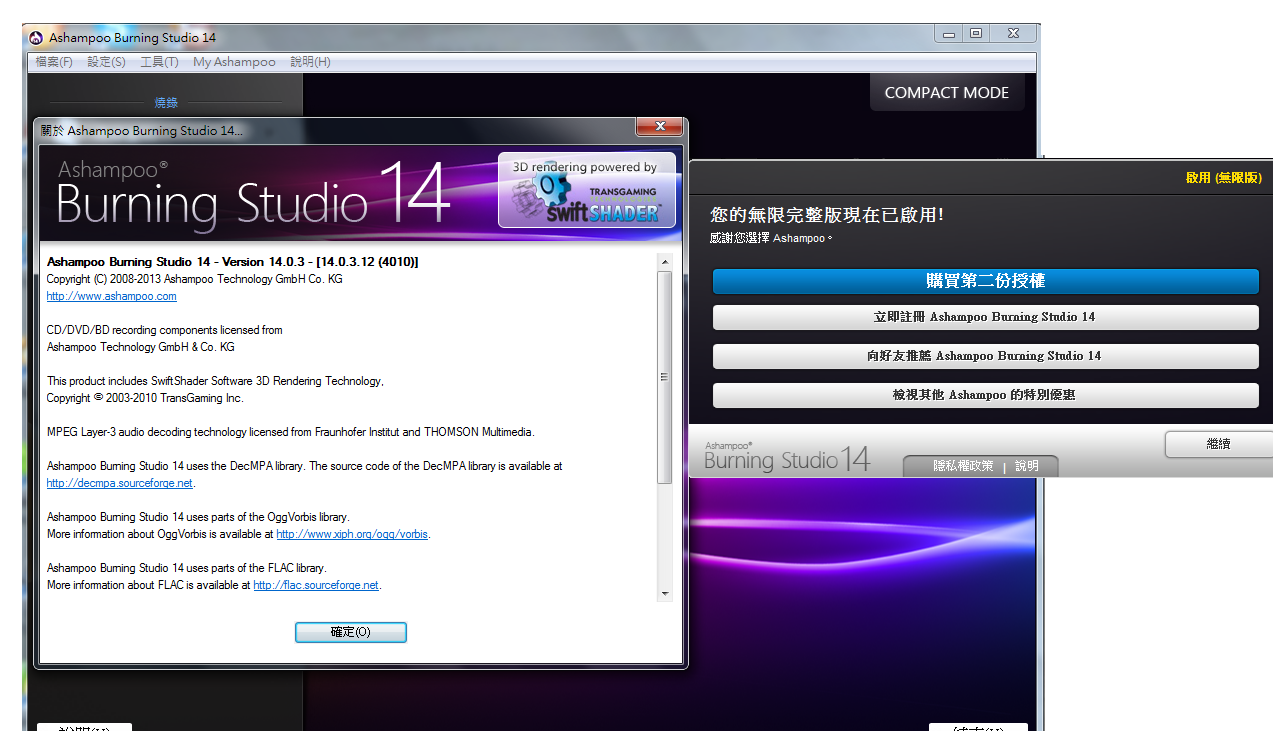The width and height of the screenshot is (1273, 731).
Task: Click the scroll up arrow in About text
Action: [665, 262]
